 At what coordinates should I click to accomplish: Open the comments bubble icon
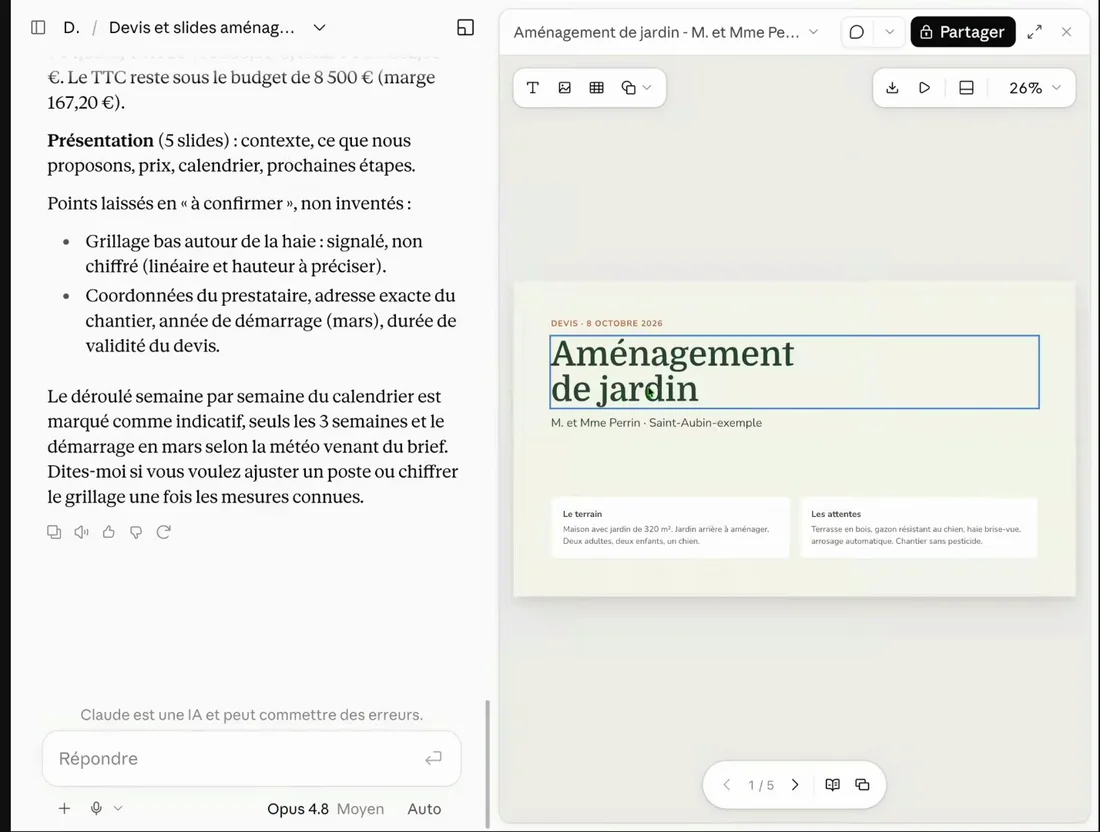[857, 32]
